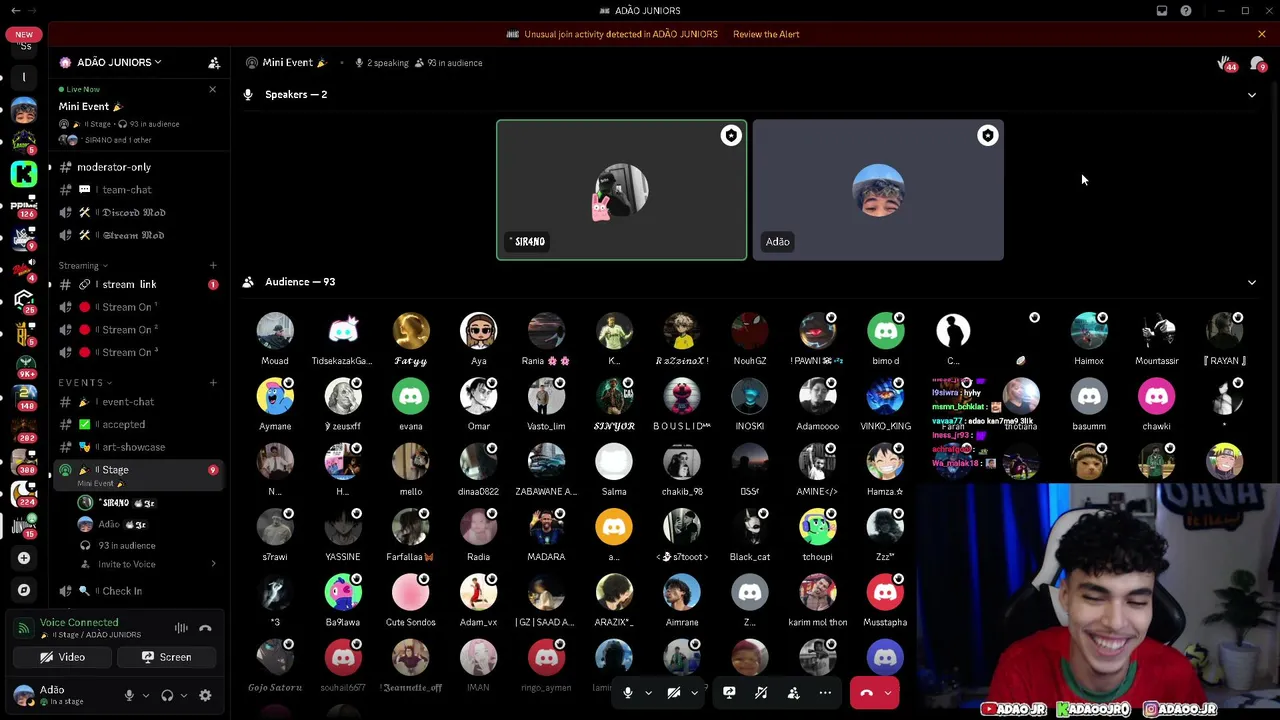Turn on camera in the stage control bar
1280x720 pixels.
coord(674,693)
